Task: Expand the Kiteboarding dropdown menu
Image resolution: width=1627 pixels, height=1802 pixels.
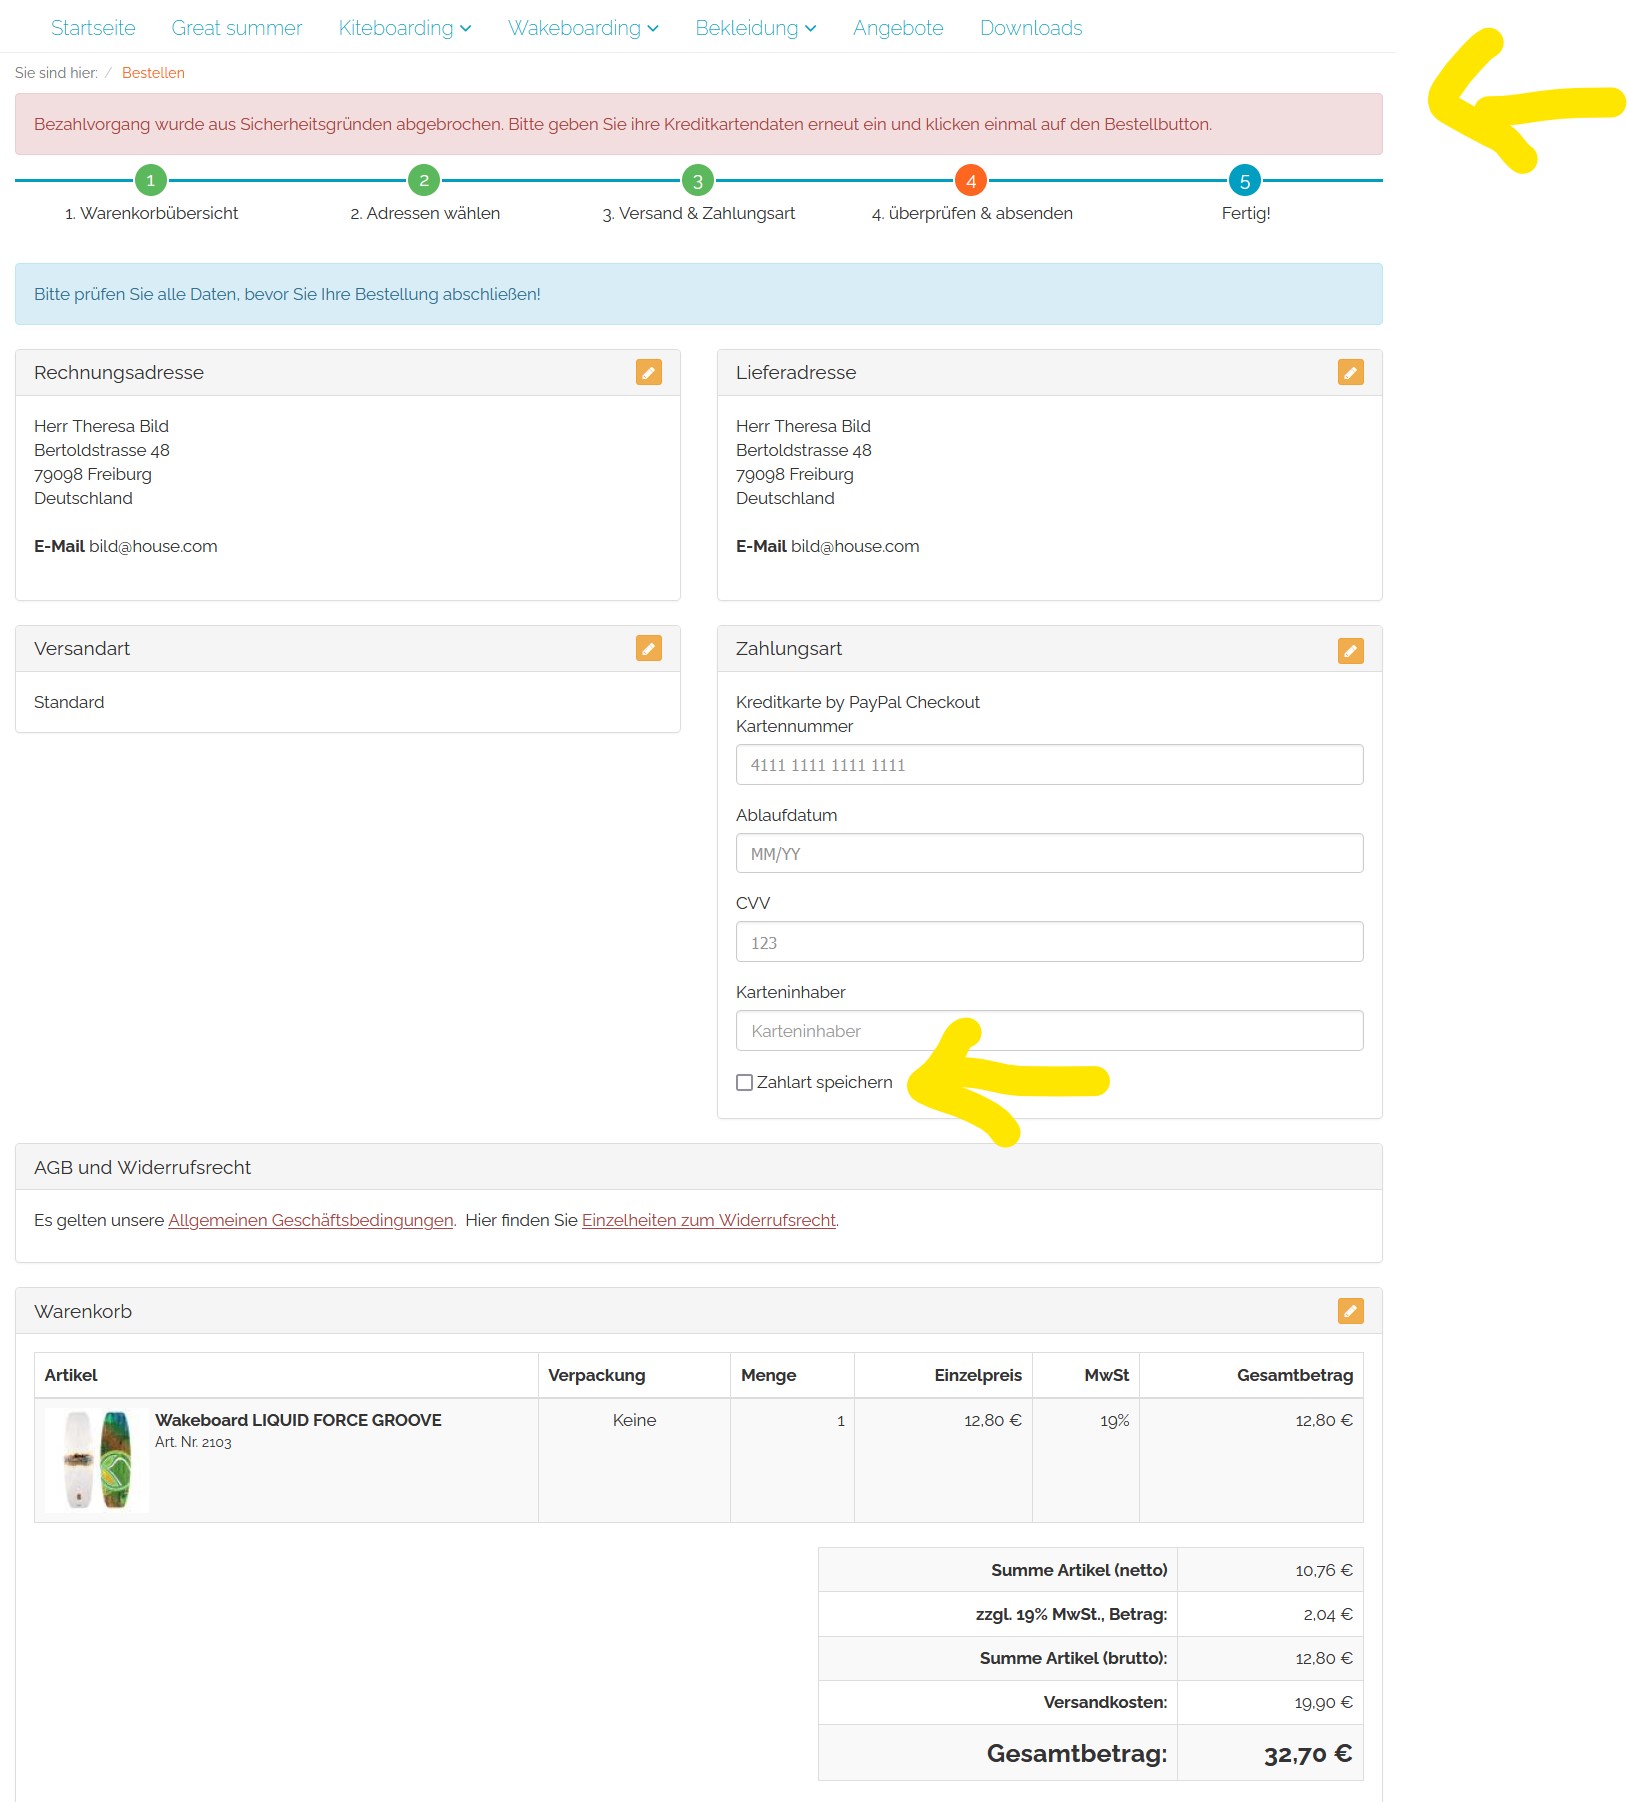Action: tap(404, 28)
